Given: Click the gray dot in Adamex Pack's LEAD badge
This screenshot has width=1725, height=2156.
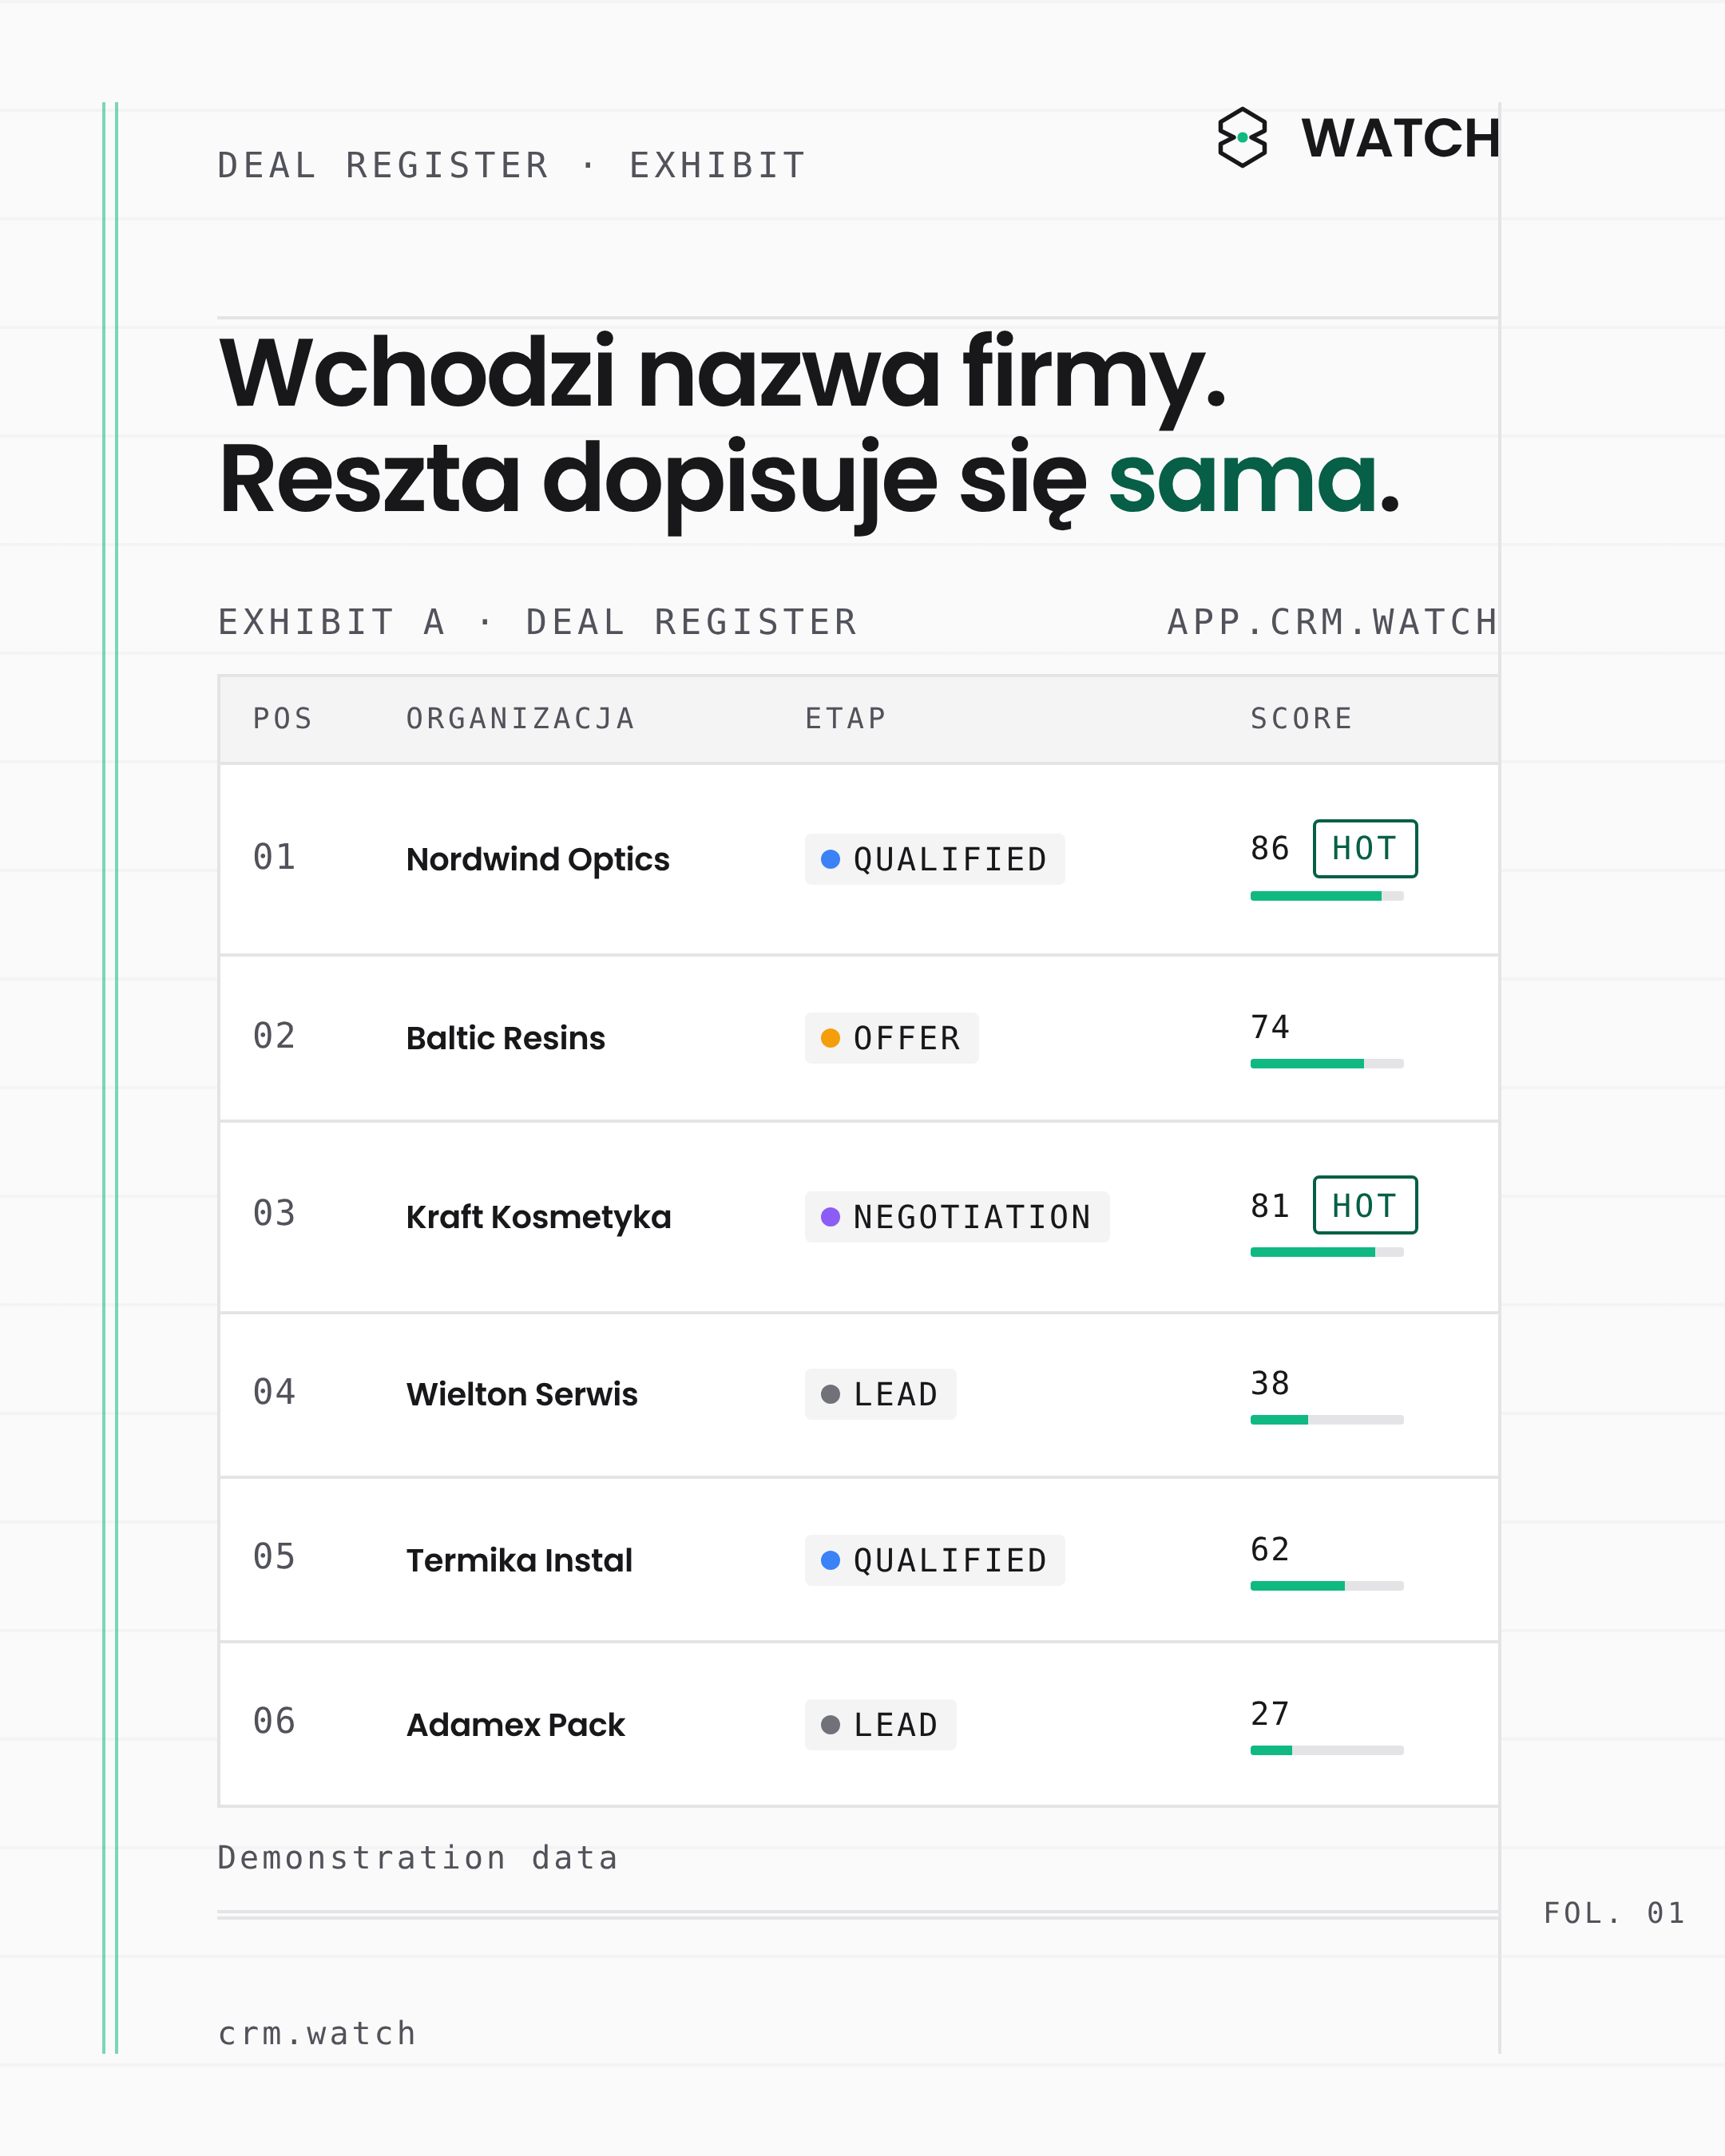Looking at the screenshot, I should coord(830,1725).
